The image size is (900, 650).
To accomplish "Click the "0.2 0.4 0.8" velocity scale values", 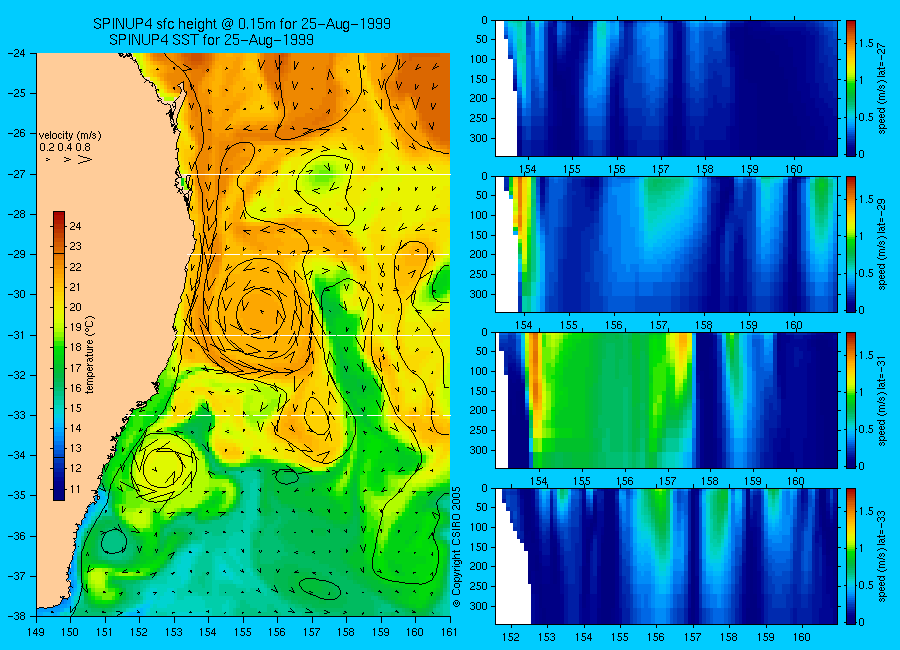I will [65, 147].
